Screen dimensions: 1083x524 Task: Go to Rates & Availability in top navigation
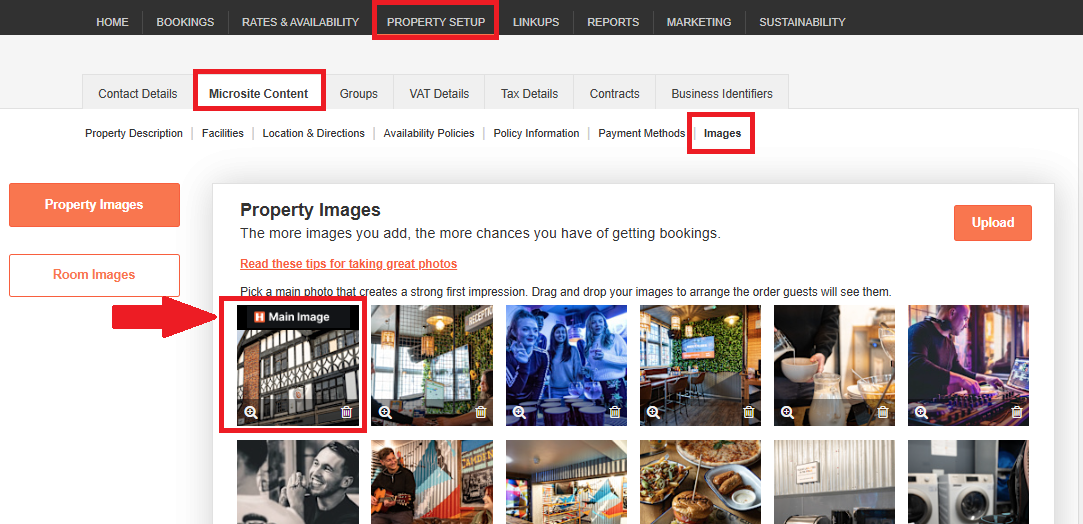(300, 22)
